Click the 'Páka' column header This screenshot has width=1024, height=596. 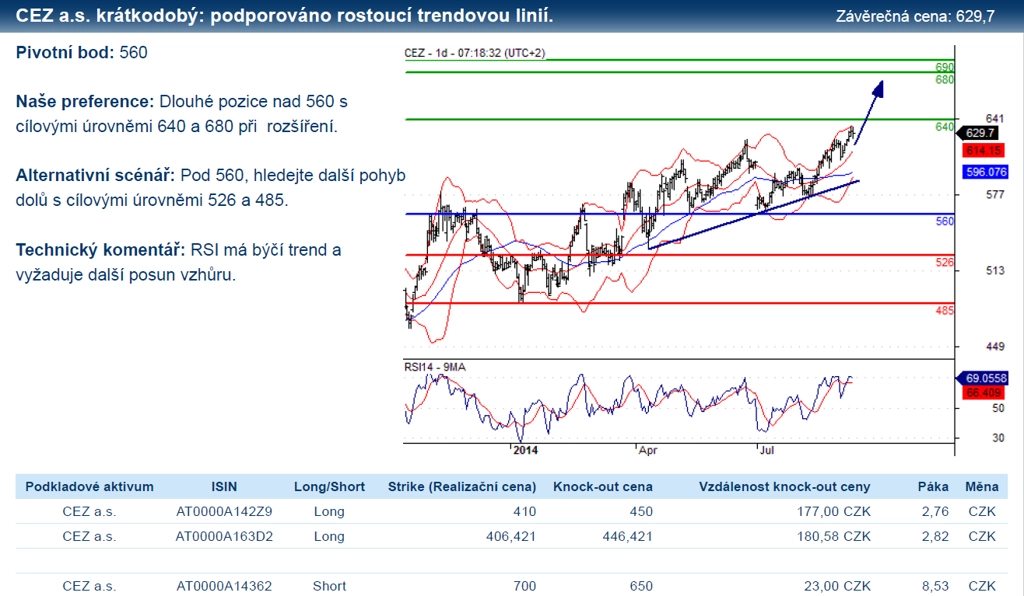point(933,486)
